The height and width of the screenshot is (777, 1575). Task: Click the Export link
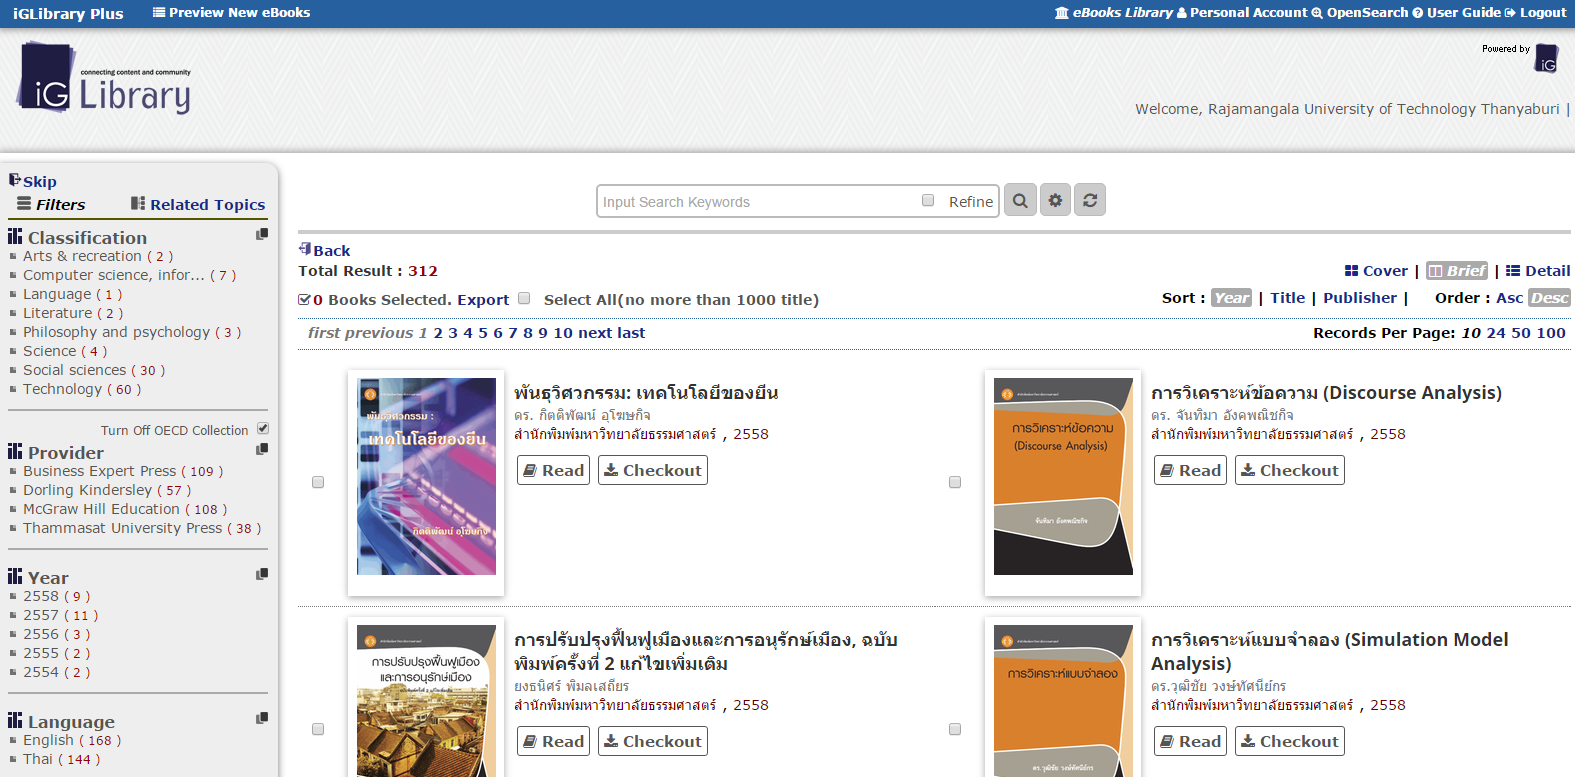click(x=483, y=299)
